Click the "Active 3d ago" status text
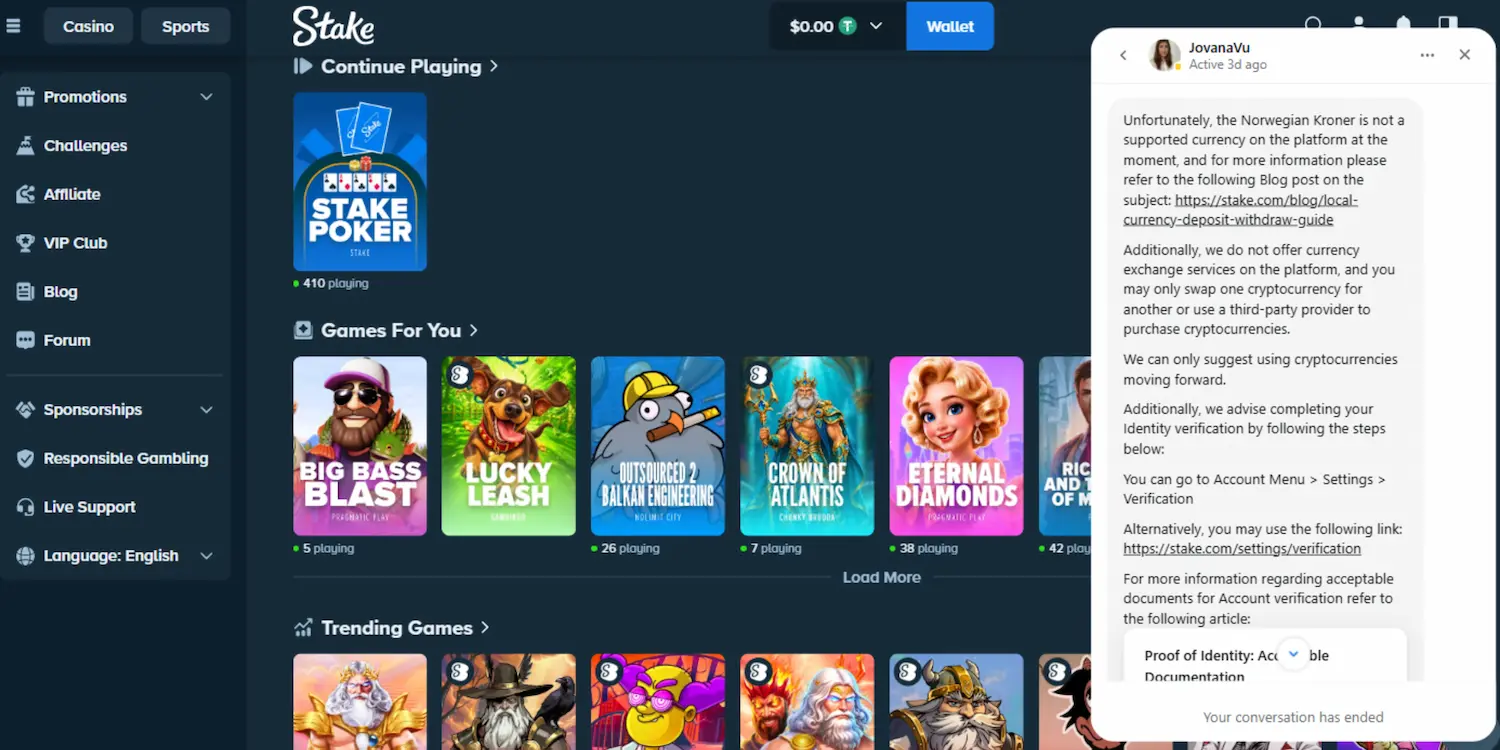This screenshot has width=1500, height=750. (x=1228, y=65)
